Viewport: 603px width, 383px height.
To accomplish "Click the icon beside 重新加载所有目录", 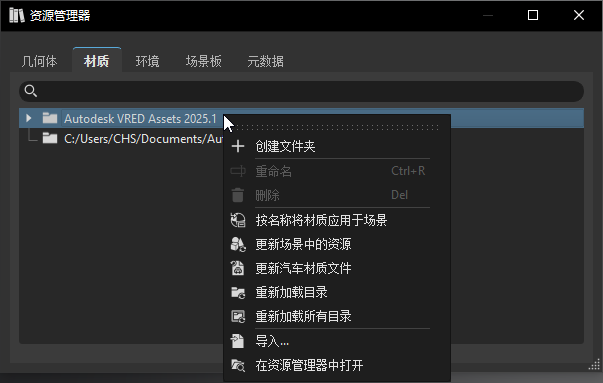I will pos(238,316).
